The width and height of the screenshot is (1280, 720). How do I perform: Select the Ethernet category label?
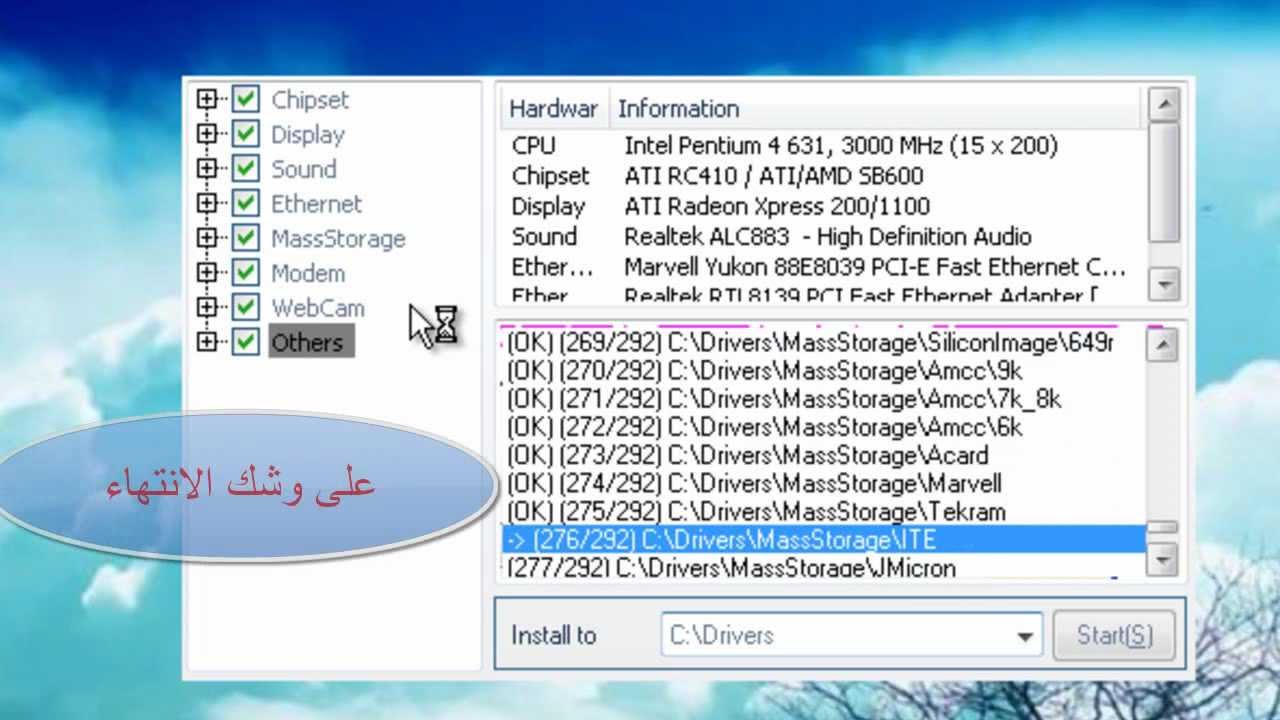point(316,204)
